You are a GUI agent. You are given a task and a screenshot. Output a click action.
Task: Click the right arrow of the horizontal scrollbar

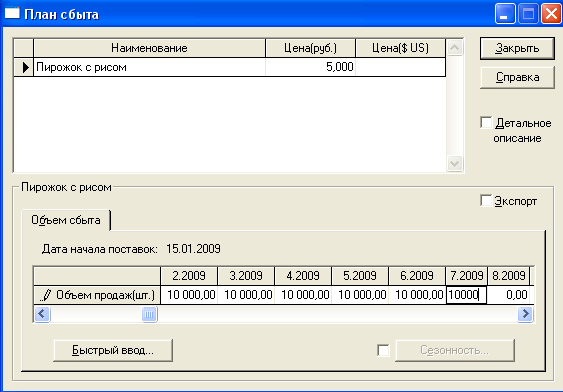pos(525,314)
